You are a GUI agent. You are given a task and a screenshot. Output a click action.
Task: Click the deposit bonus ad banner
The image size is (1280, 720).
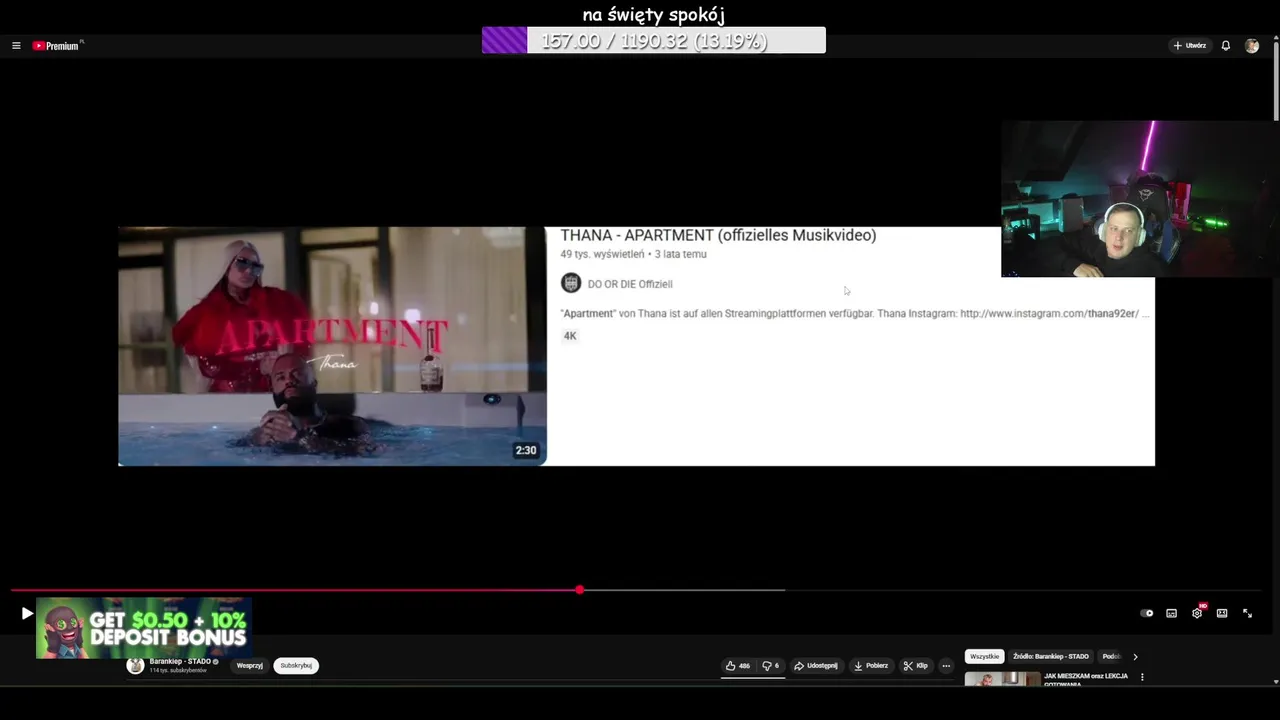pyautogui.click(x=143, y=628)
